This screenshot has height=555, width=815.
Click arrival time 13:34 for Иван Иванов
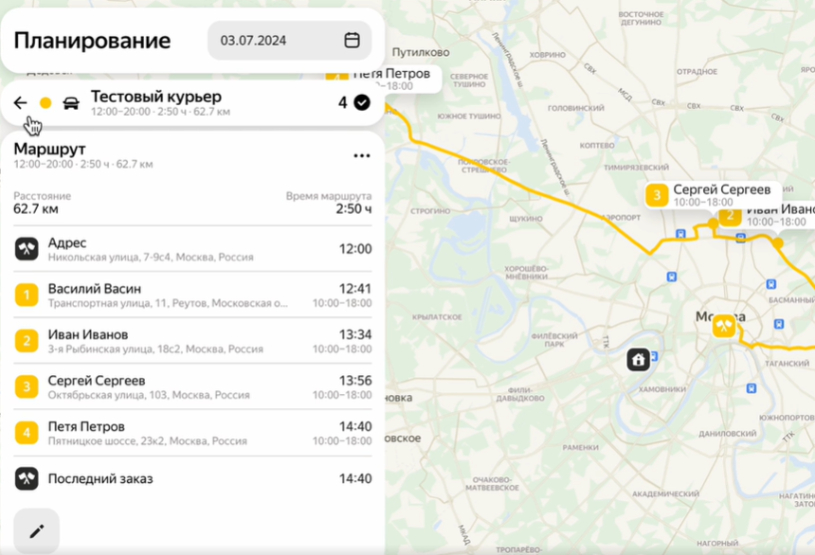coord(355,334)
